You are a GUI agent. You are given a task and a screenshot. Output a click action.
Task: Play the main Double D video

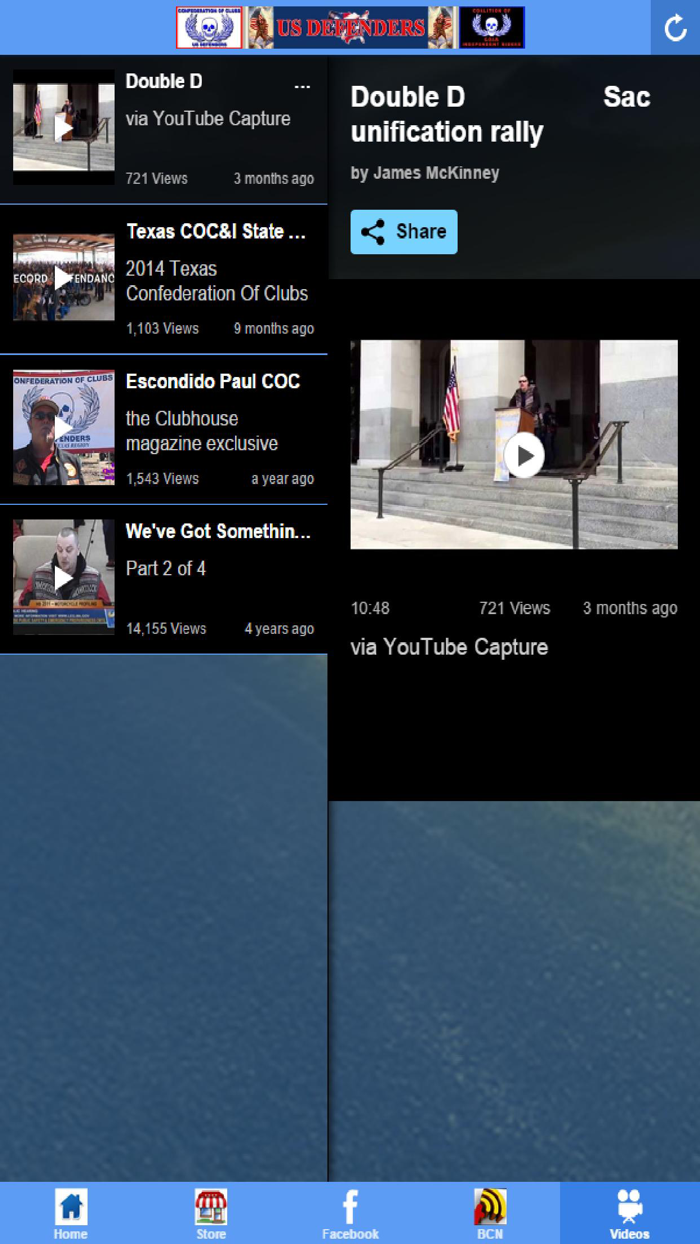[x=524, y=455]
